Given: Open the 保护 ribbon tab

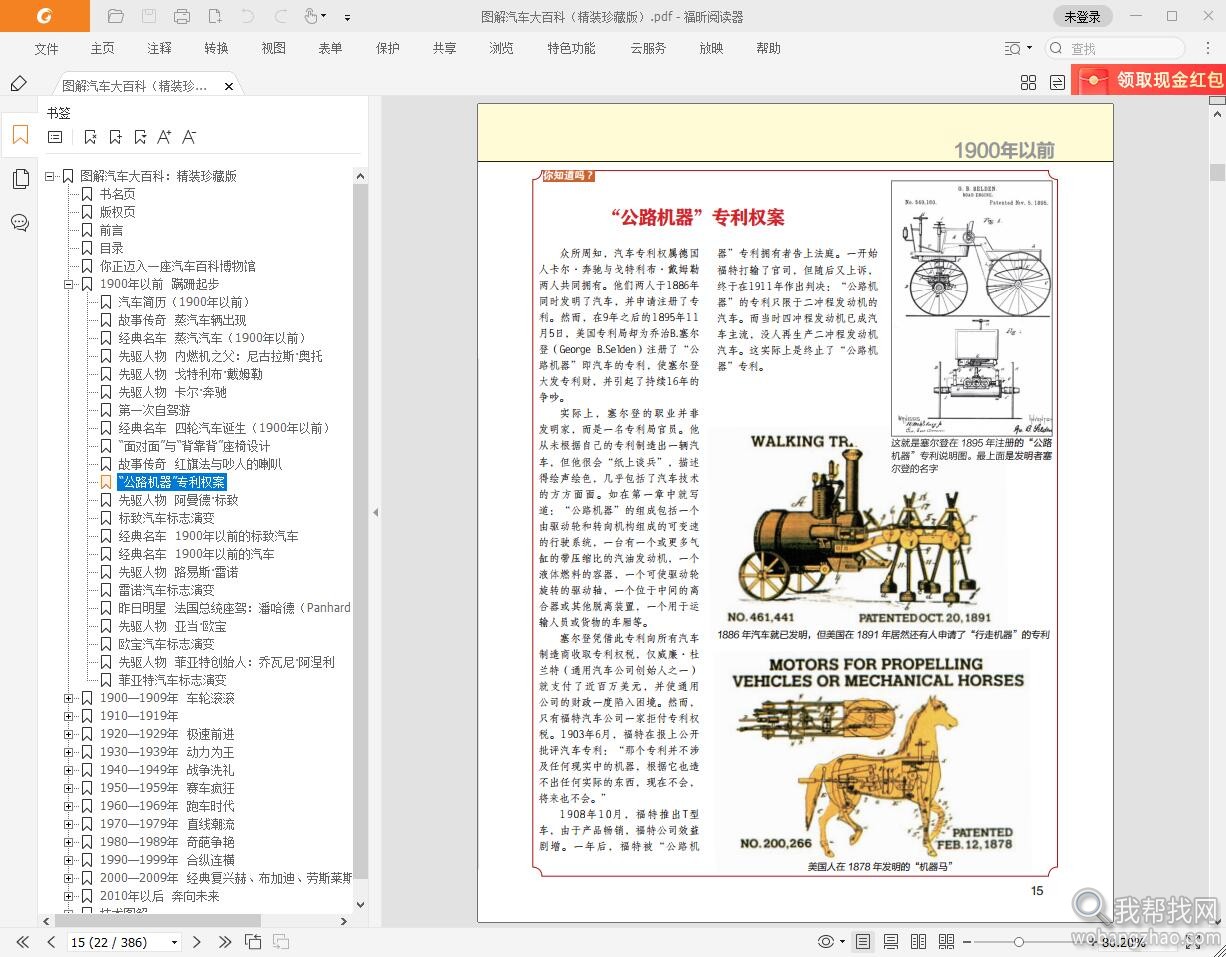Looking at the screenshot, I should [388, 48].
